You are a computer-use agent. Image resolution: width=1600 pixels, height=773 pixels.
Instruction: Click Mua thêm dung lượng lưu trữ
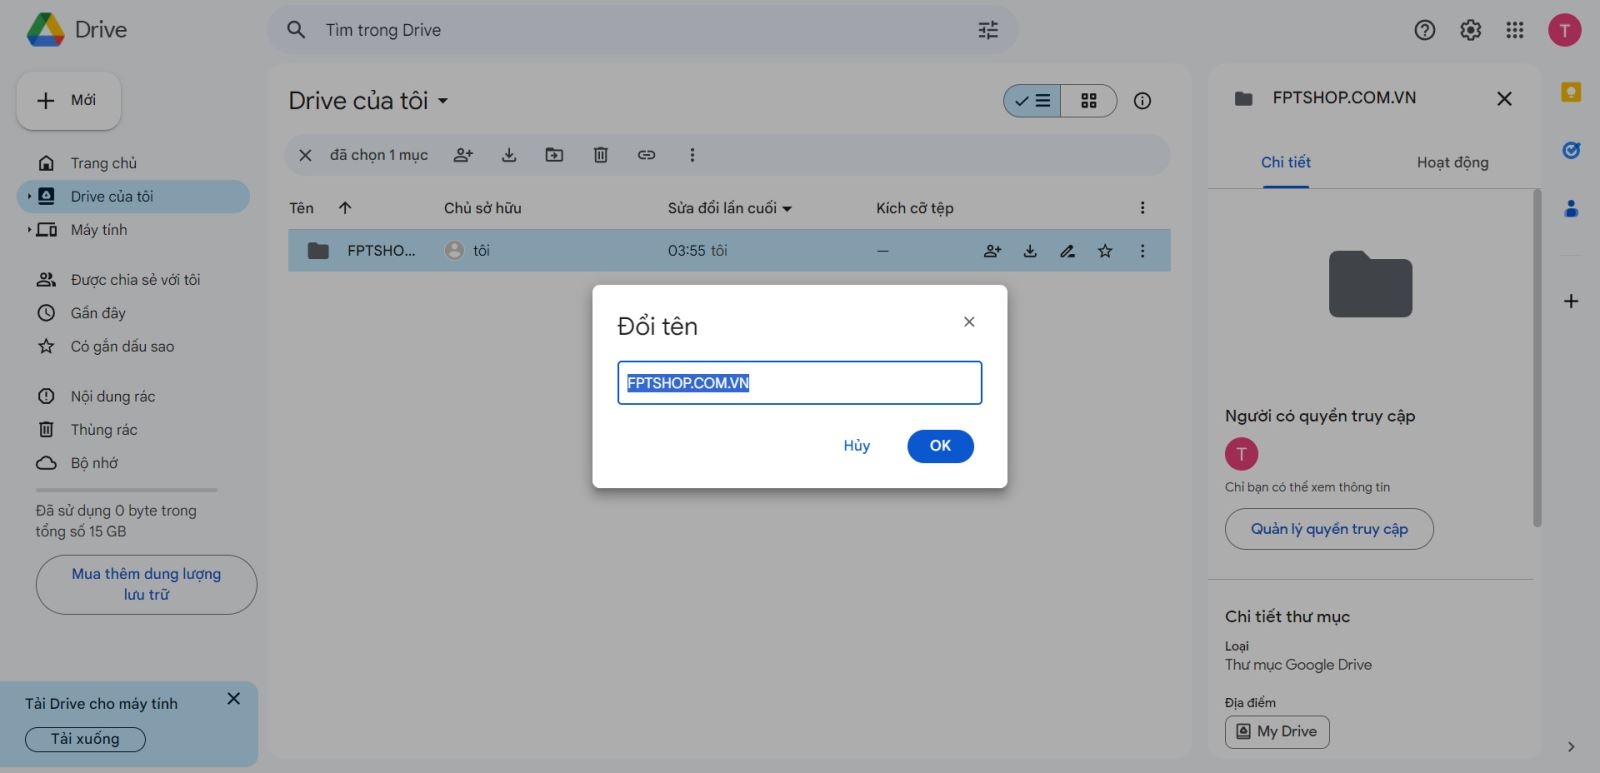[146, 584]
